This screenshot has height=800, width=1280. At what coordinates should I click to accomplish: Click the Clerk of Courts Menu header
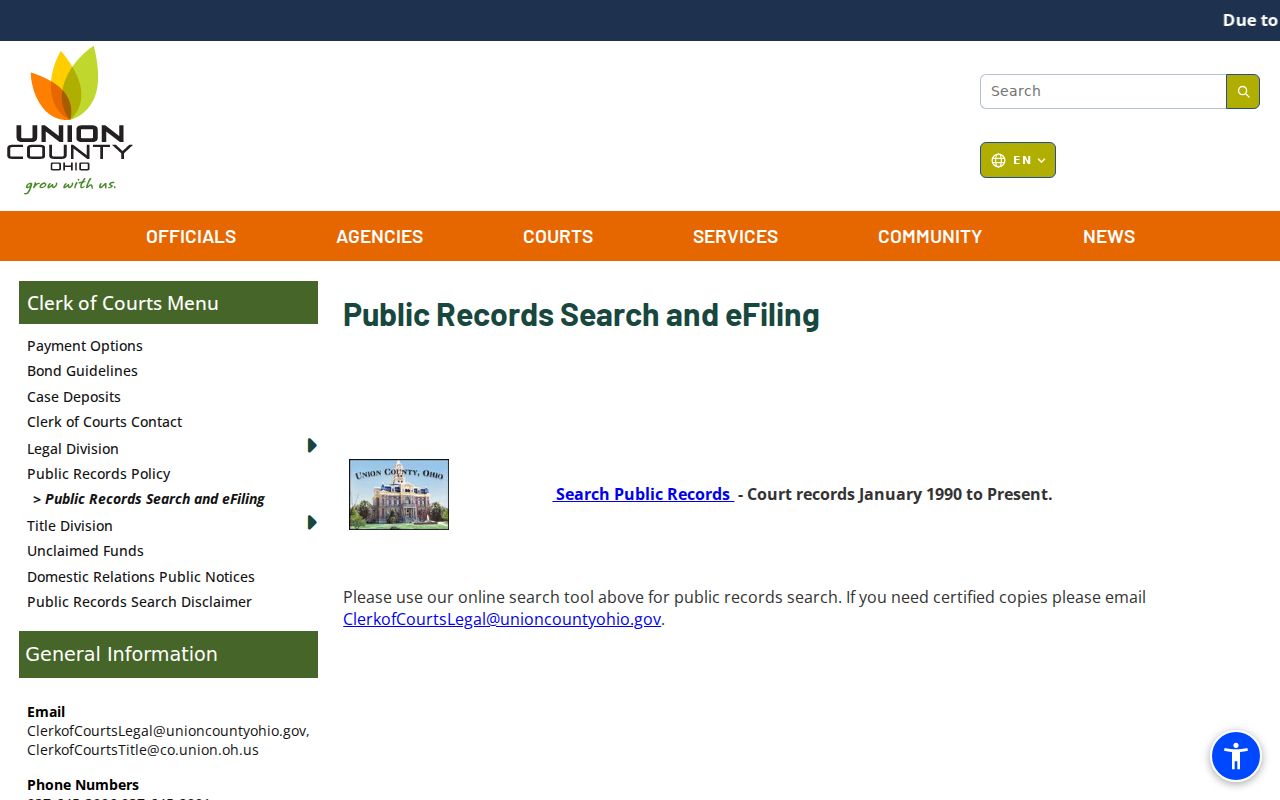(x=168, y=303)
